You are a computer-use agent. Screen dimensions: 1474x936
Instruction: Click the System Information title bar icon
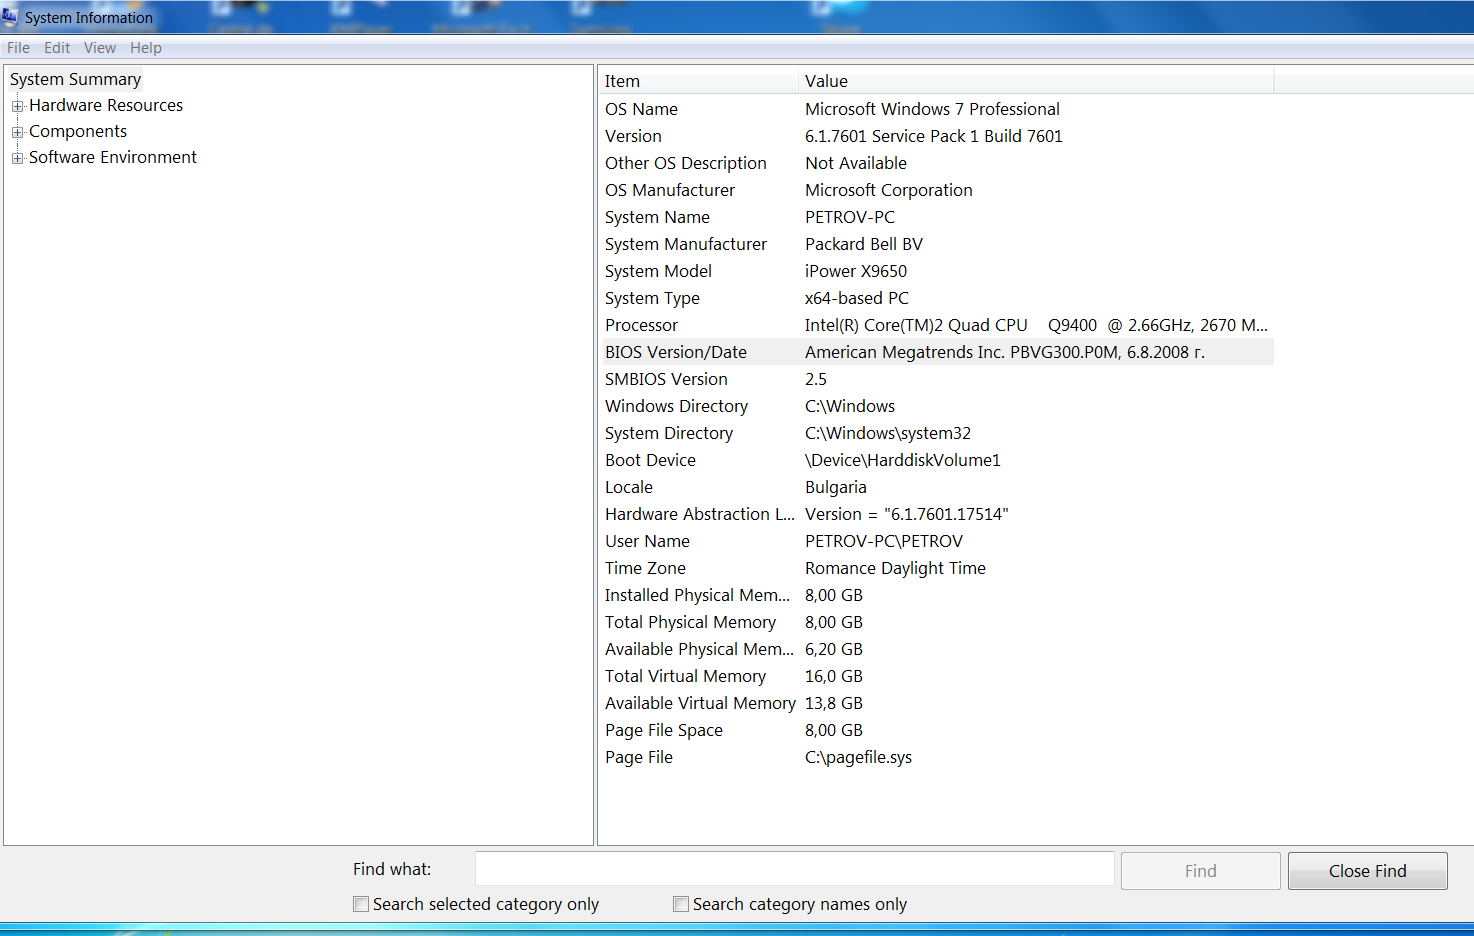[10, 17]
